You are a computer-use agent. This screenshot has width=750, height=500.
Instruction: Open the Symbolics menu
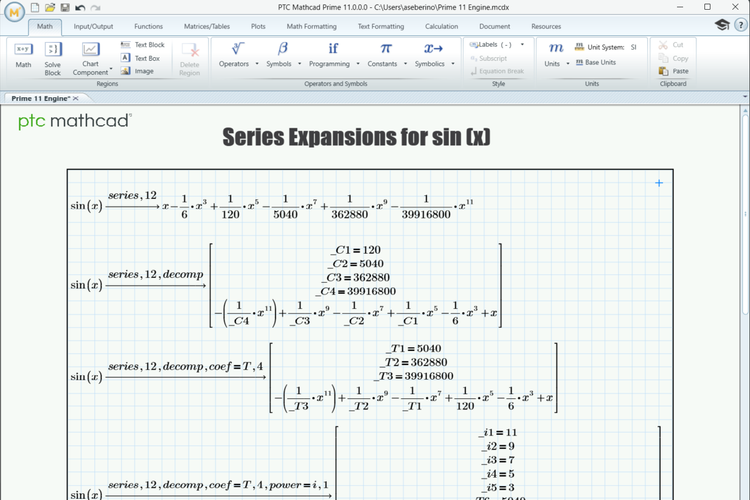pos(433,54)
